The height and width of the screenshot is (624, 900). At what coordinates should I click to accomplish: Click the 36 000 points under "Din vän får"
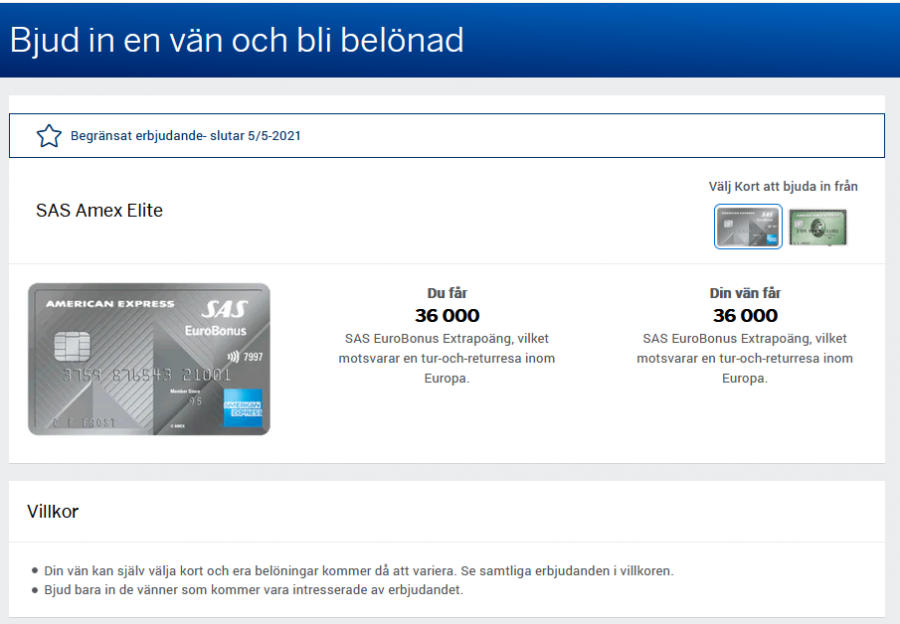coord(745,316)
